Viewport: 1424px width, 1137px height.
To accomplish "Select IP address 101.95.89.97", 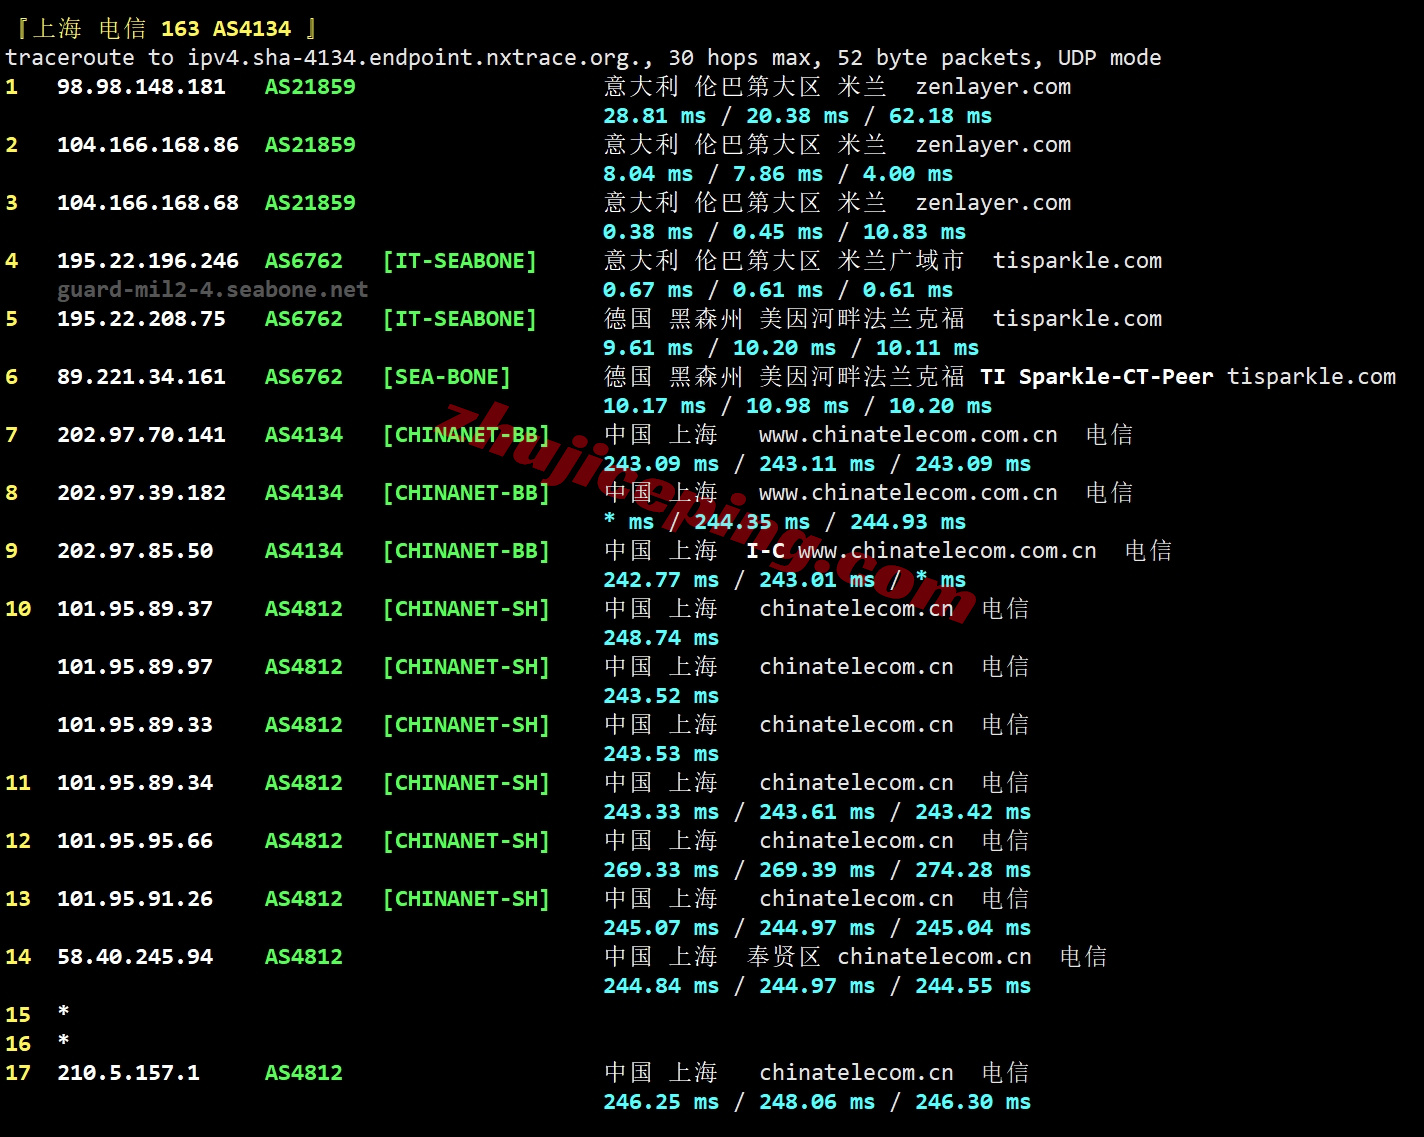I will (135, 667).
